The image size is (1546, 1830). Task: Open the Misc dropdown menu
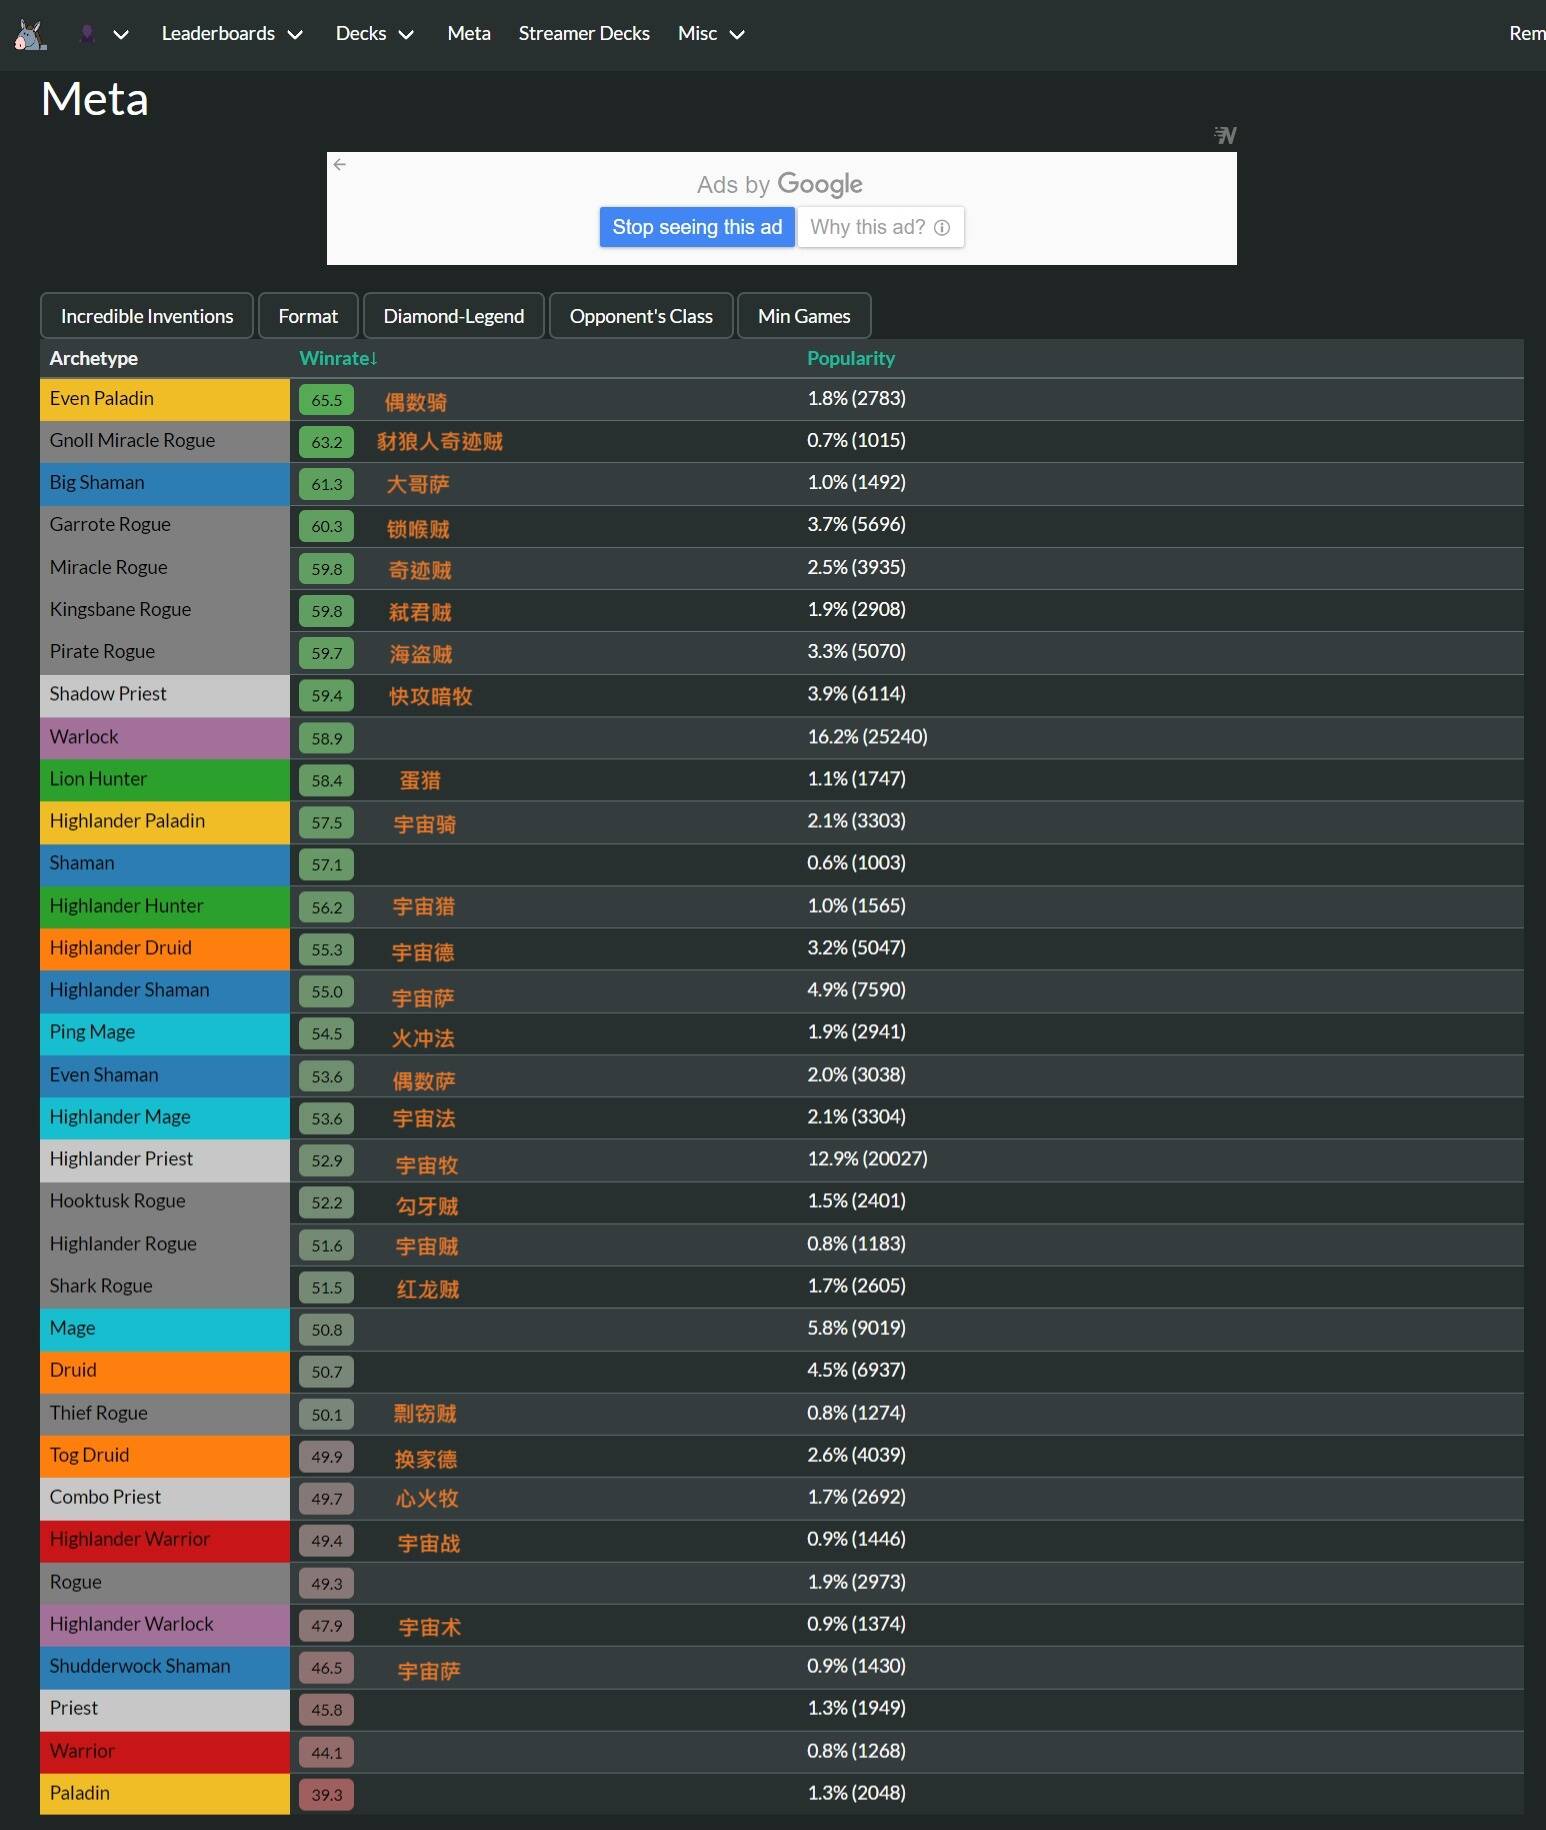711,33
